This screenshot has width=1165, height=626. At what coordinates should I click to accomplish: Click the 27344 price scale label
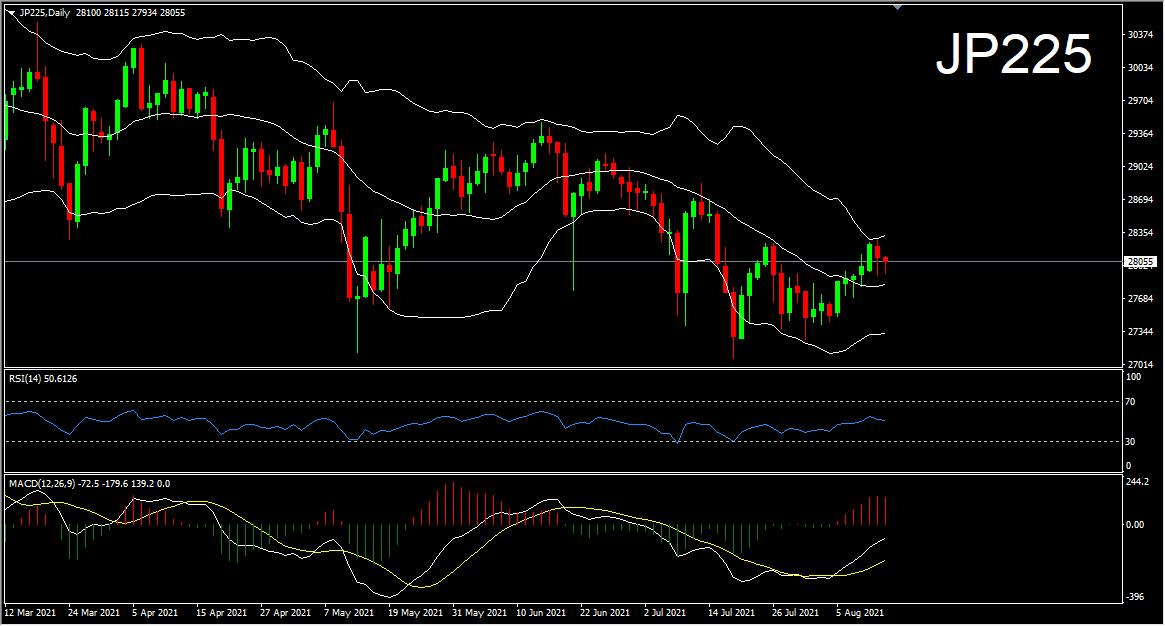click(x=1140, y=332)
